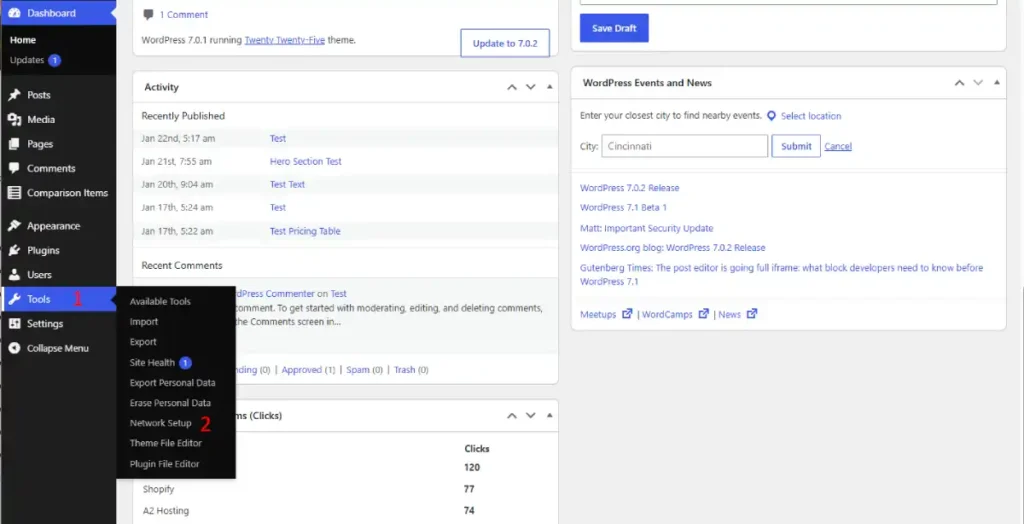Open Site Health submenu item

tap(152, 363)
